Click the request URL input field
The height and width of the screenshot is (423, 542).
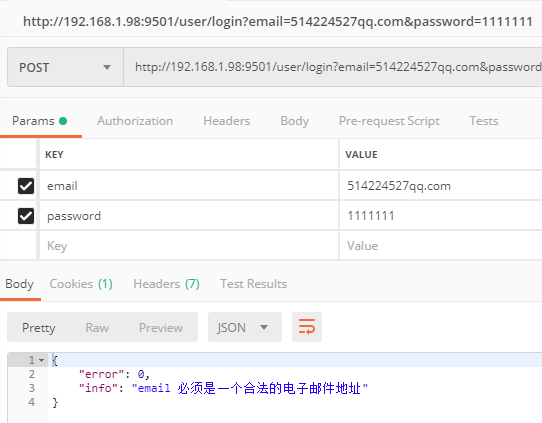point(333,67)
